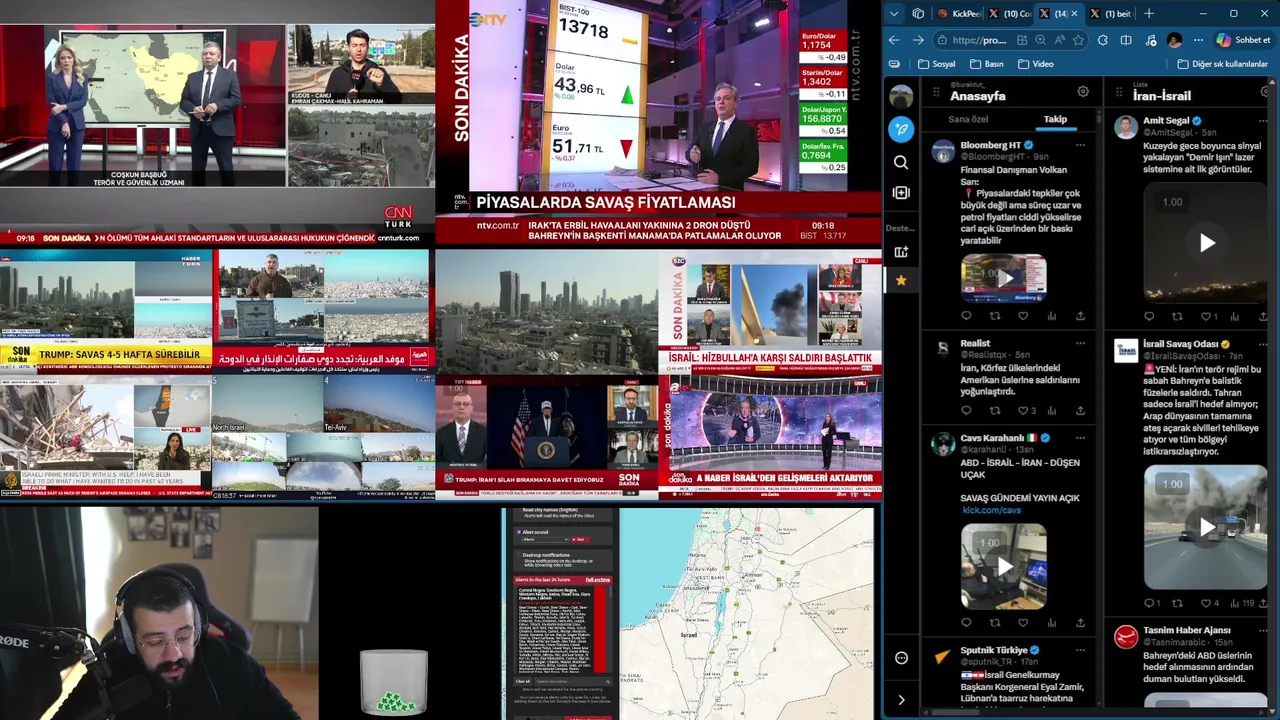This screenshot has height=720, width=1280.
Task: Open the Video bookmarks folder
Action: point(1035,64)
